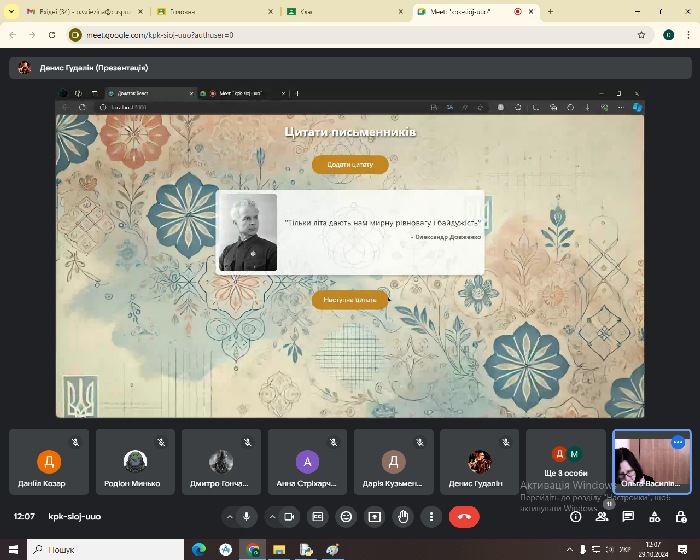Toggle the camera on/off button
This screenshot has width=700, height=560.
click(x=289, y=517)
